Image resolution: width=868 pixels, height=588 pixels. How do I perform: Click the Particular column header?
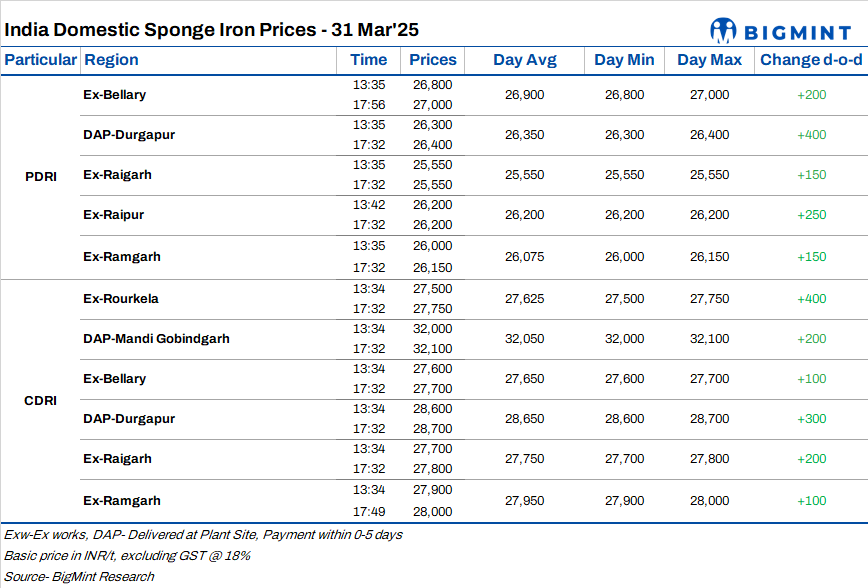click(40, 60)
